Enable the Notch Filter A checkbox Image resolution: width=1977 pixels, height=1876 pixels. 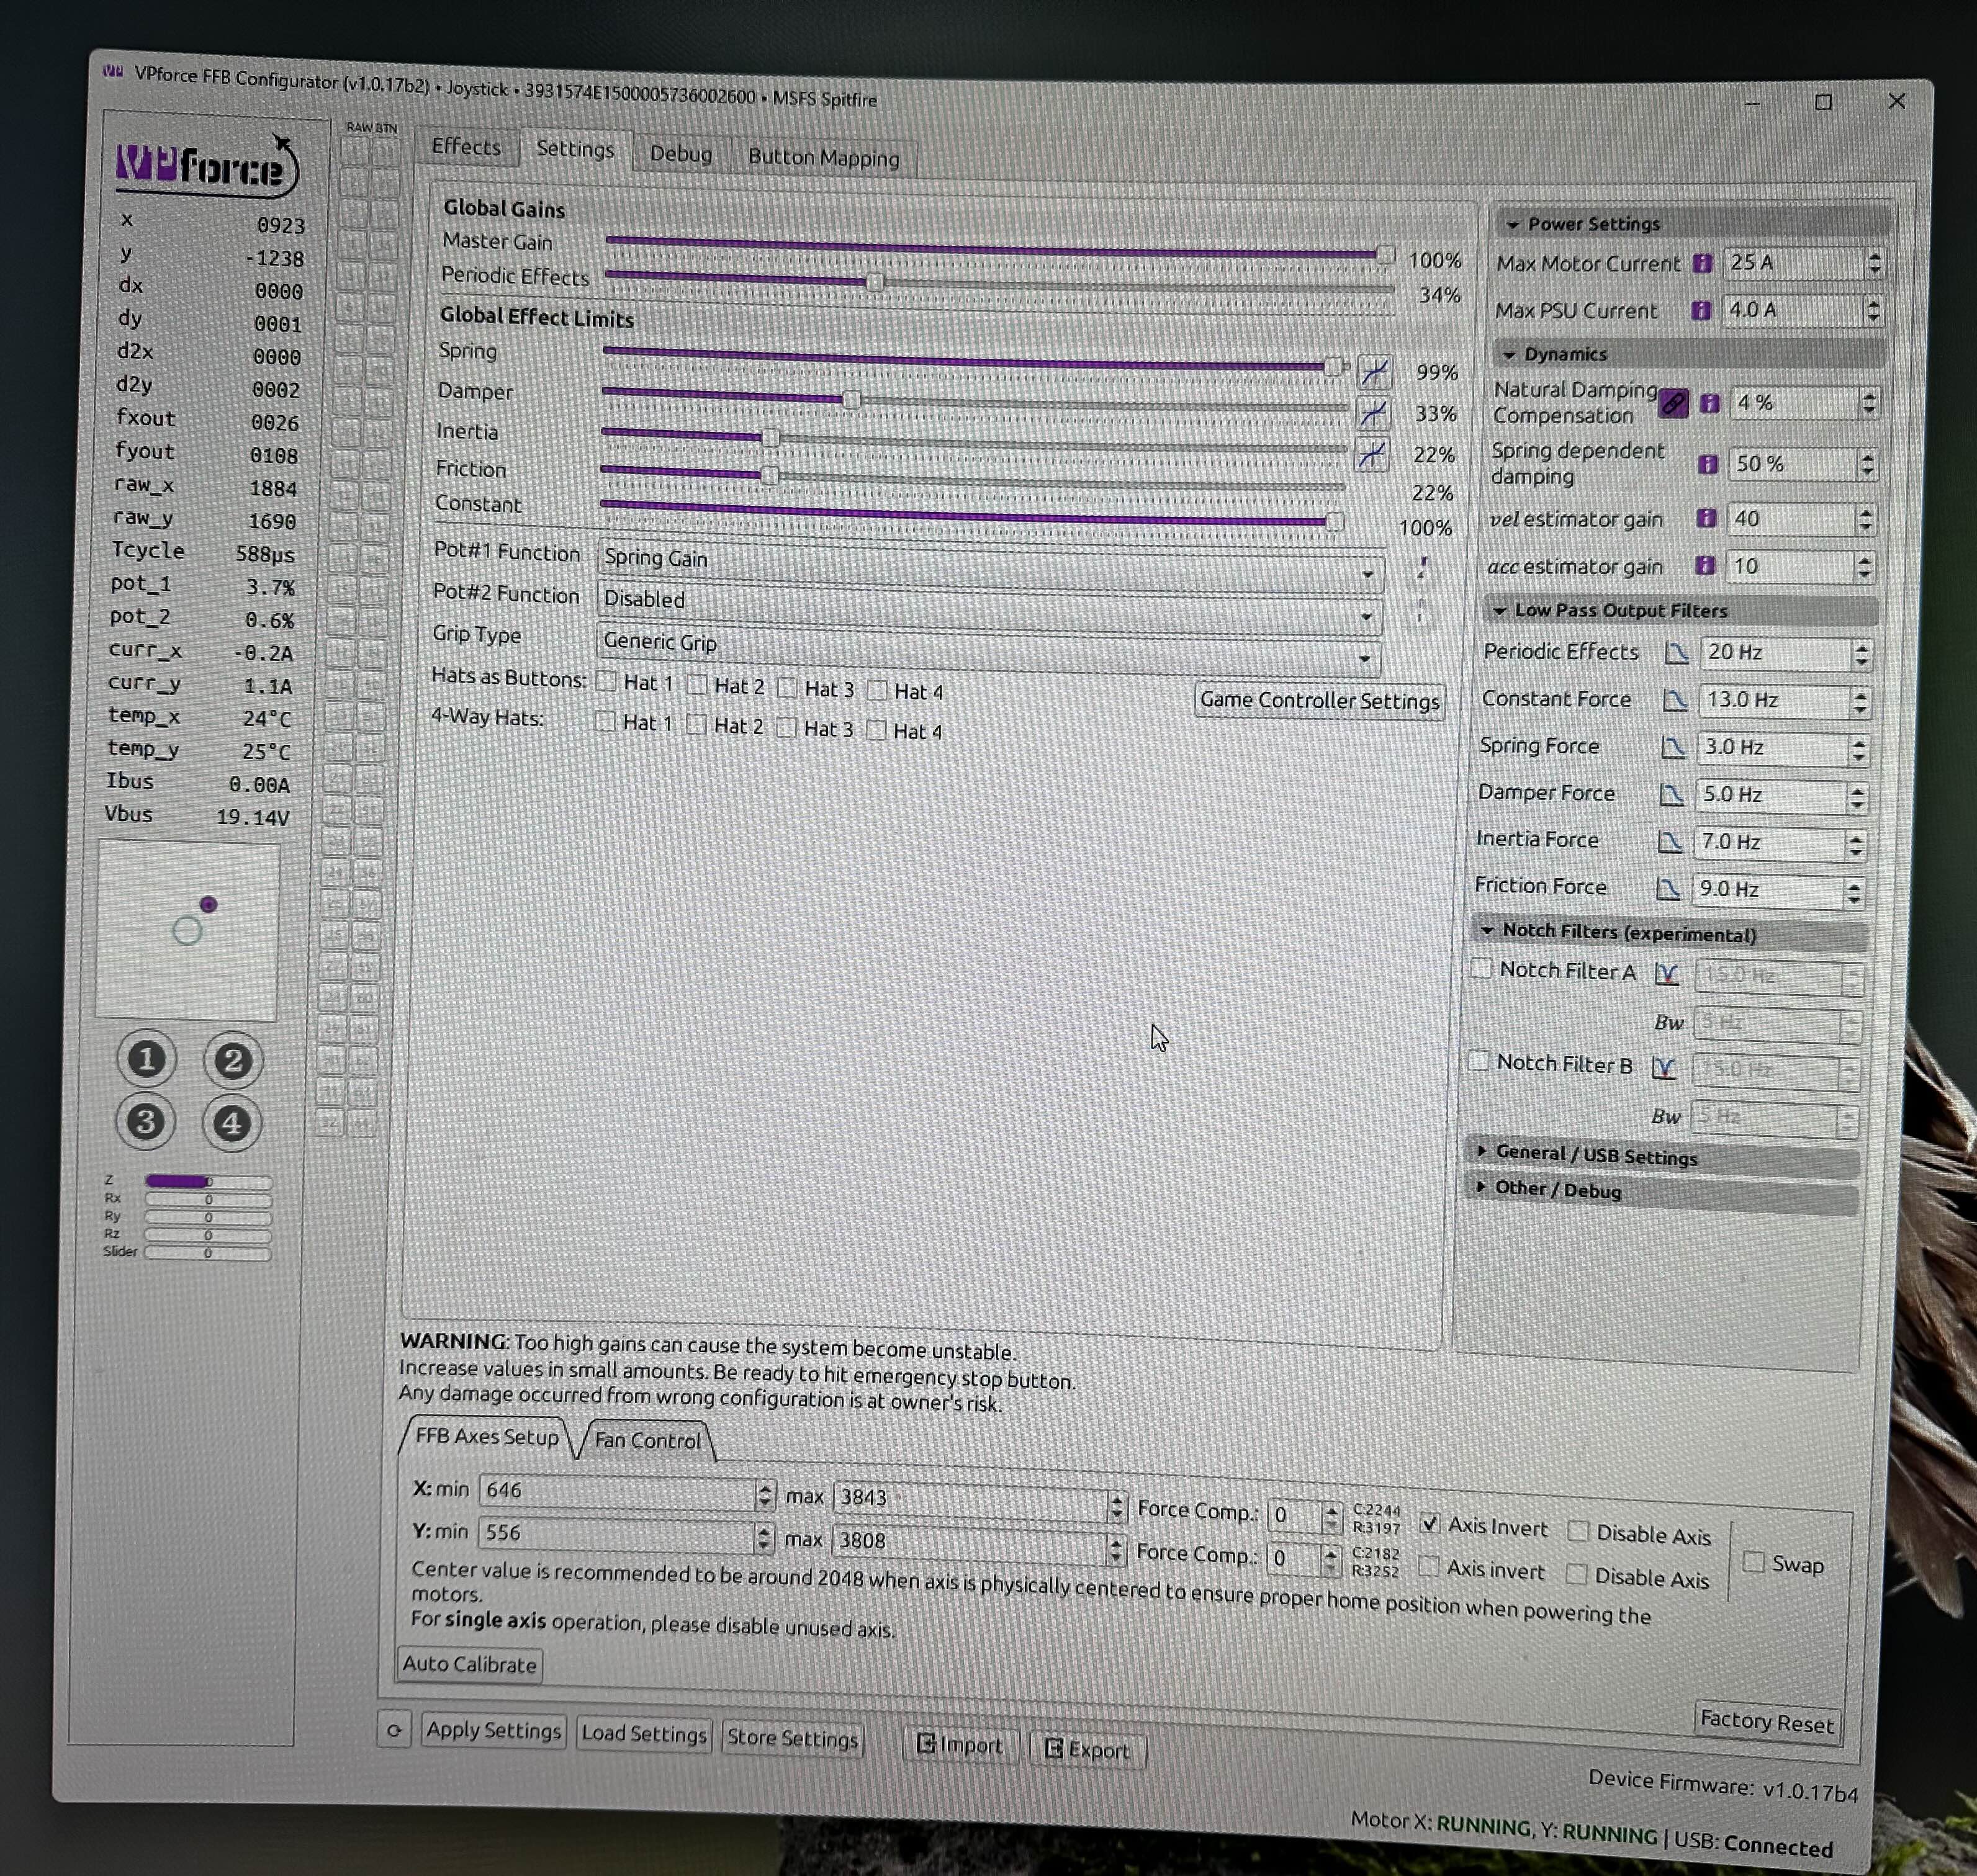[x=1482, y=968]
